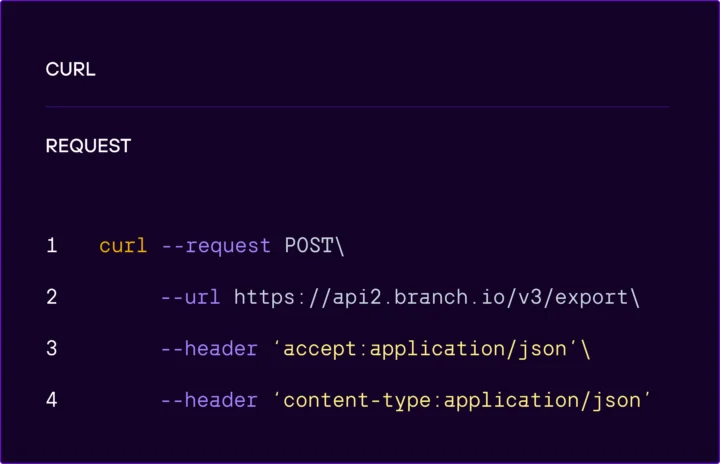Click the yellow curl command keyword

pos(123,246)
